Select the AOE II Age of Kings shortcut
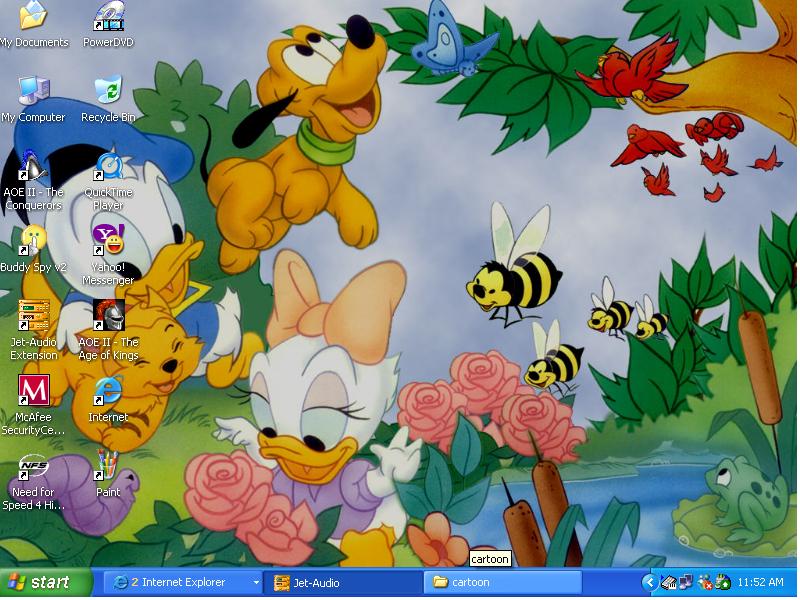 point(108,331)
